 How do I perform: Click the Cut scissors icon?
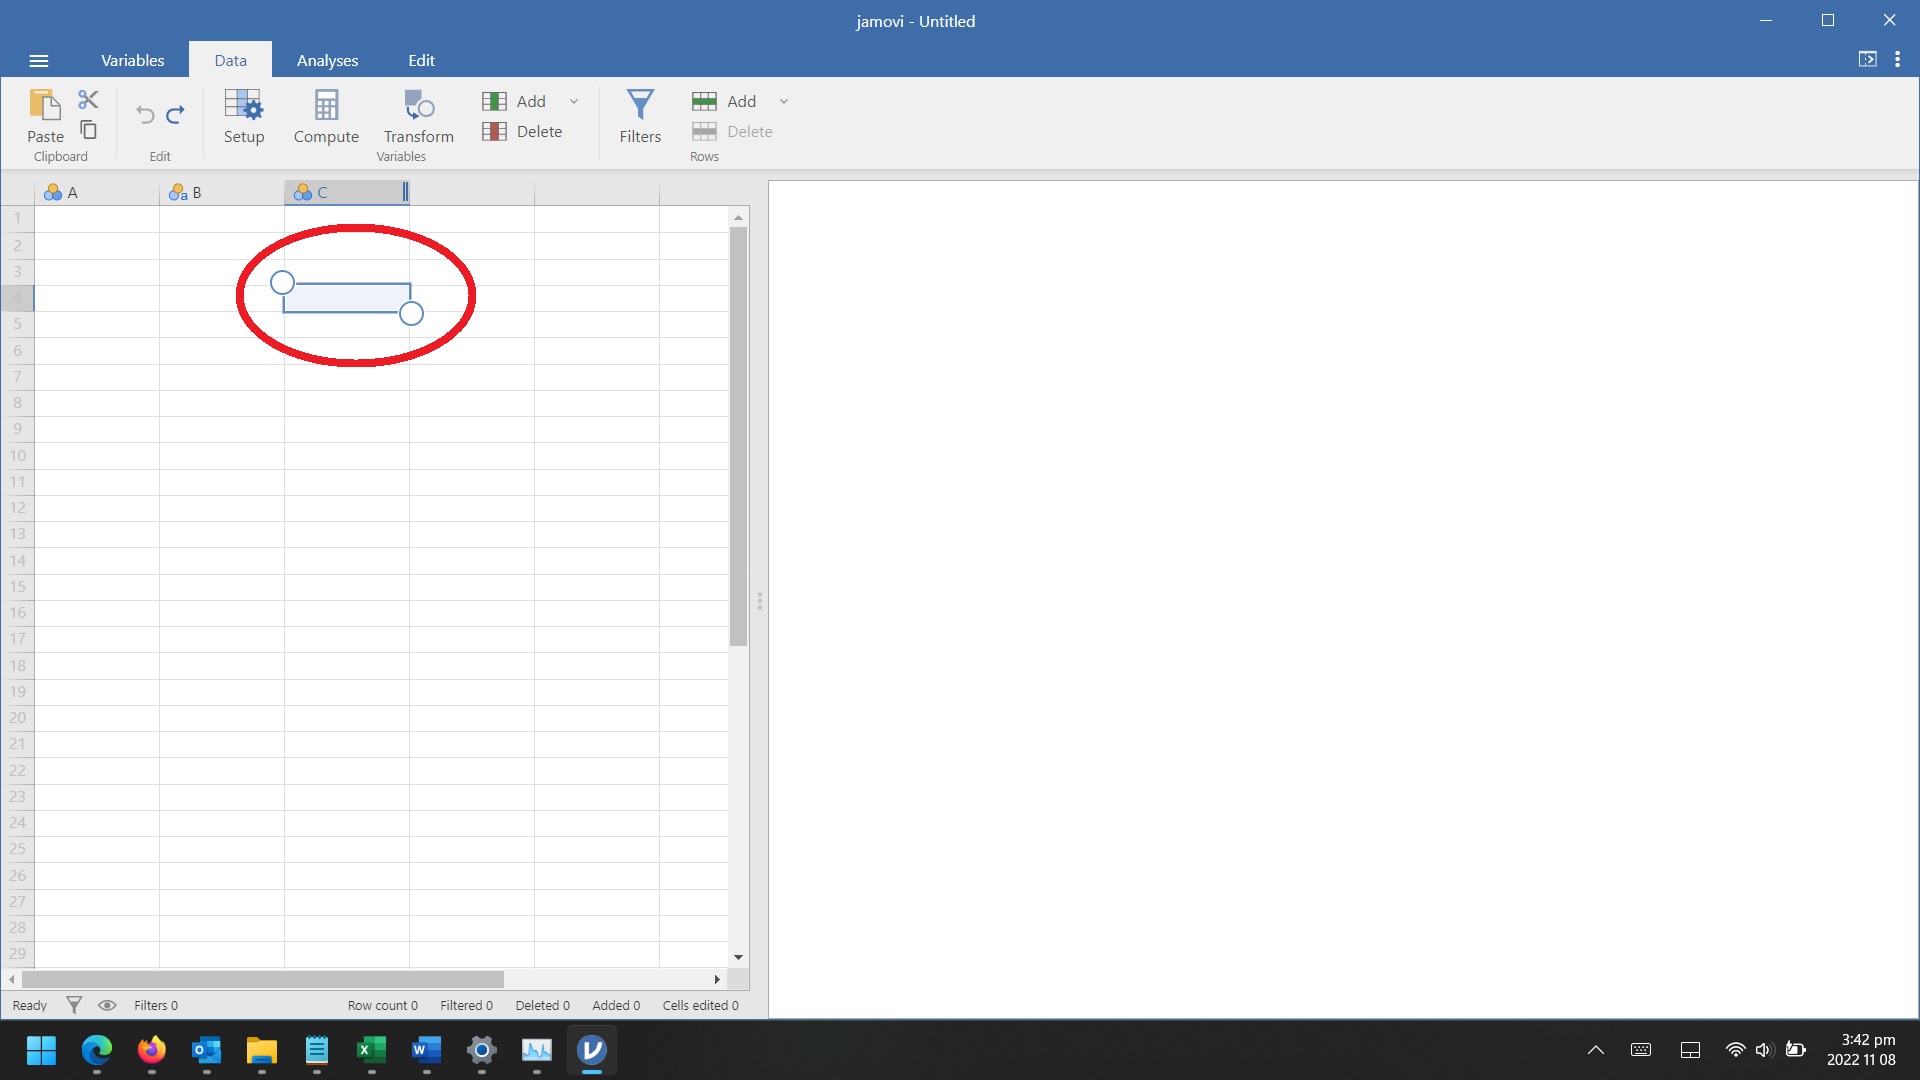pyautogui.click(x=88, y=99)
